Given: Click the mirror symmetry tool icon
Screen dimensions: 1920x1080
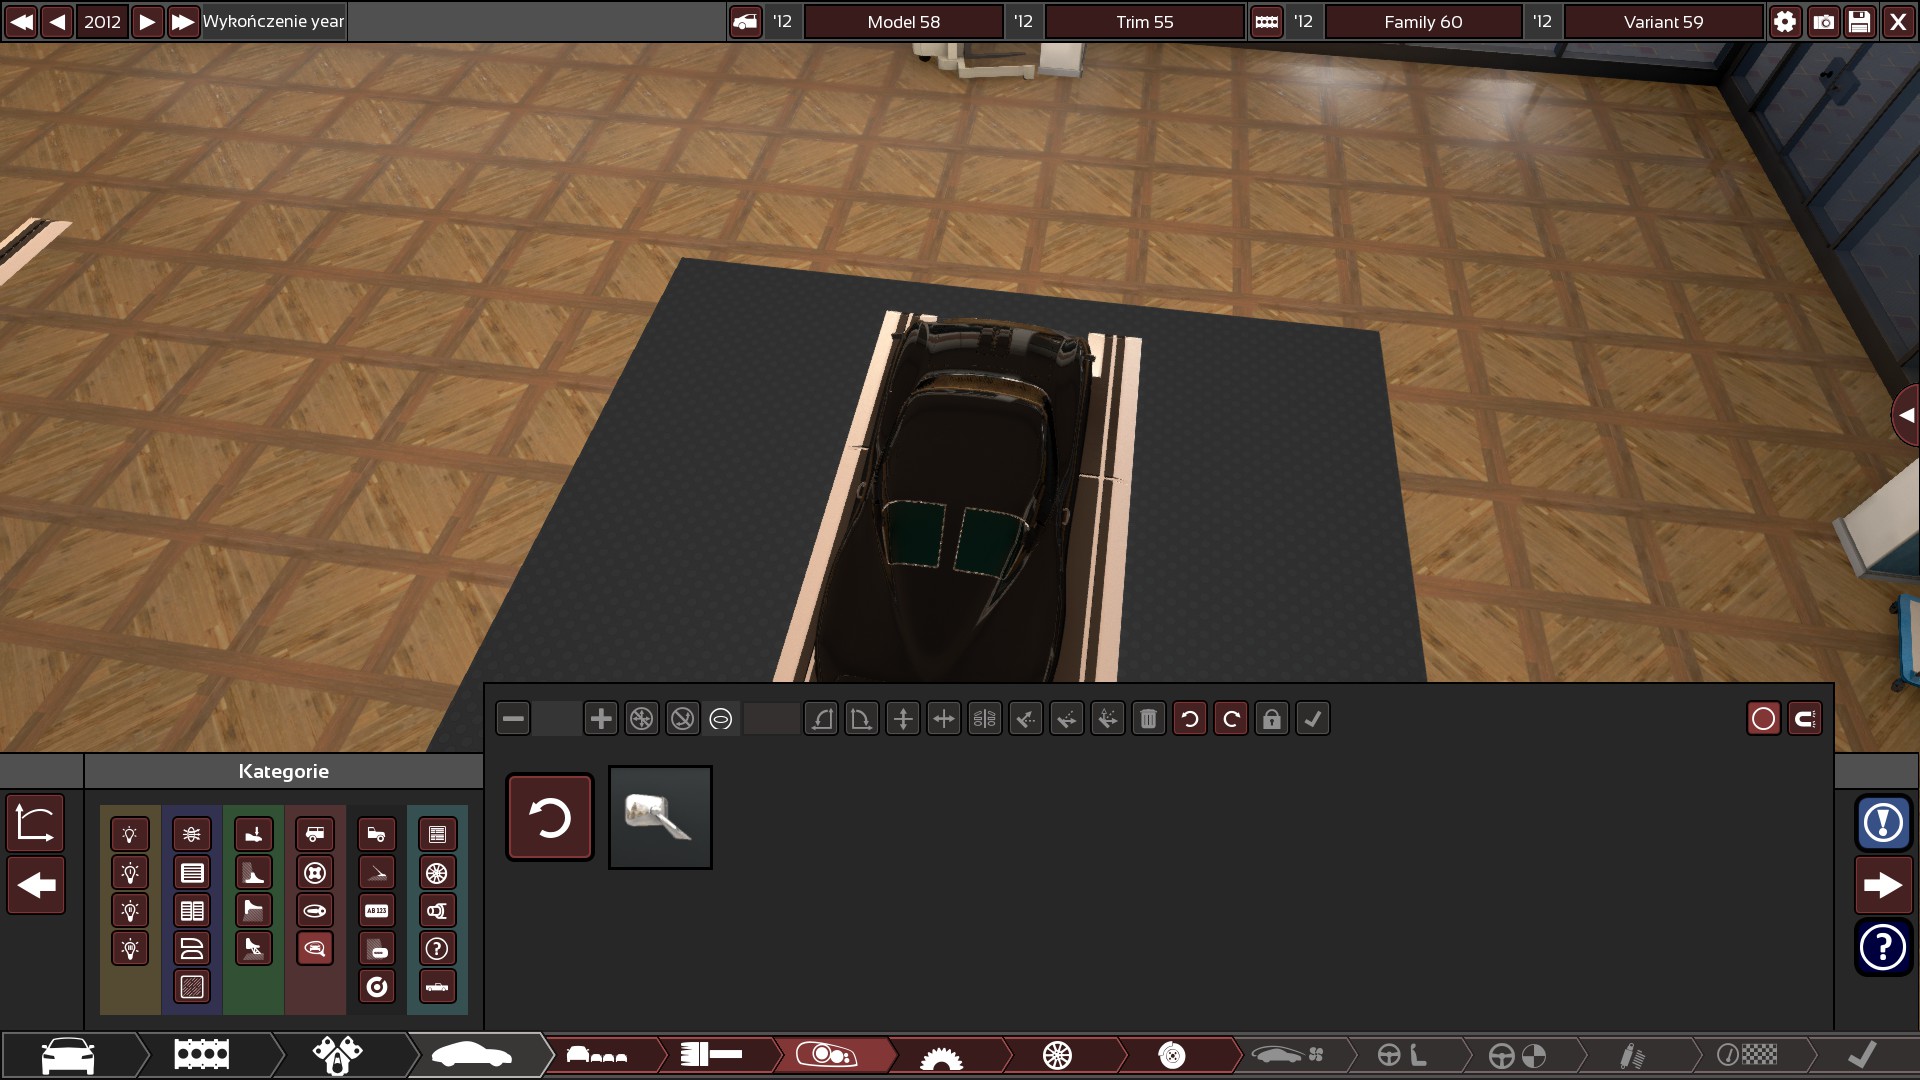Looking at the screenshot, I should [x=985, y=719].
